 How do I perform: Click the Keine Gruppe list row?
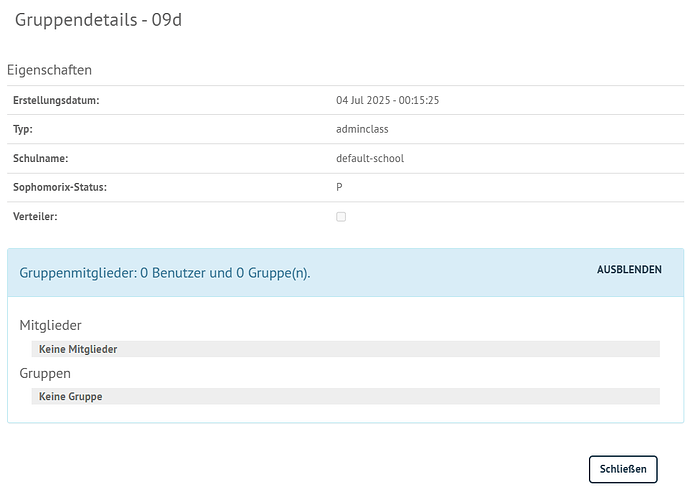(x=345, y=396)
